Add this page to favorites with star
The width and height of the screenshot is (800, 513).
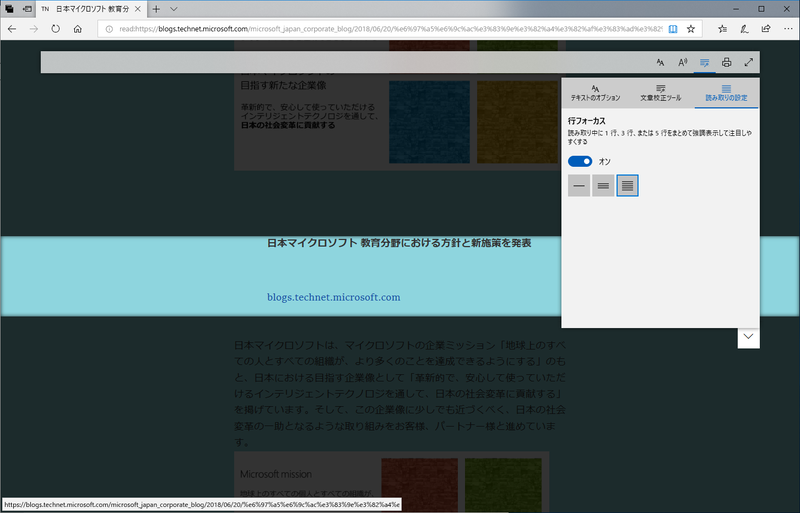[x=691, y=29]
